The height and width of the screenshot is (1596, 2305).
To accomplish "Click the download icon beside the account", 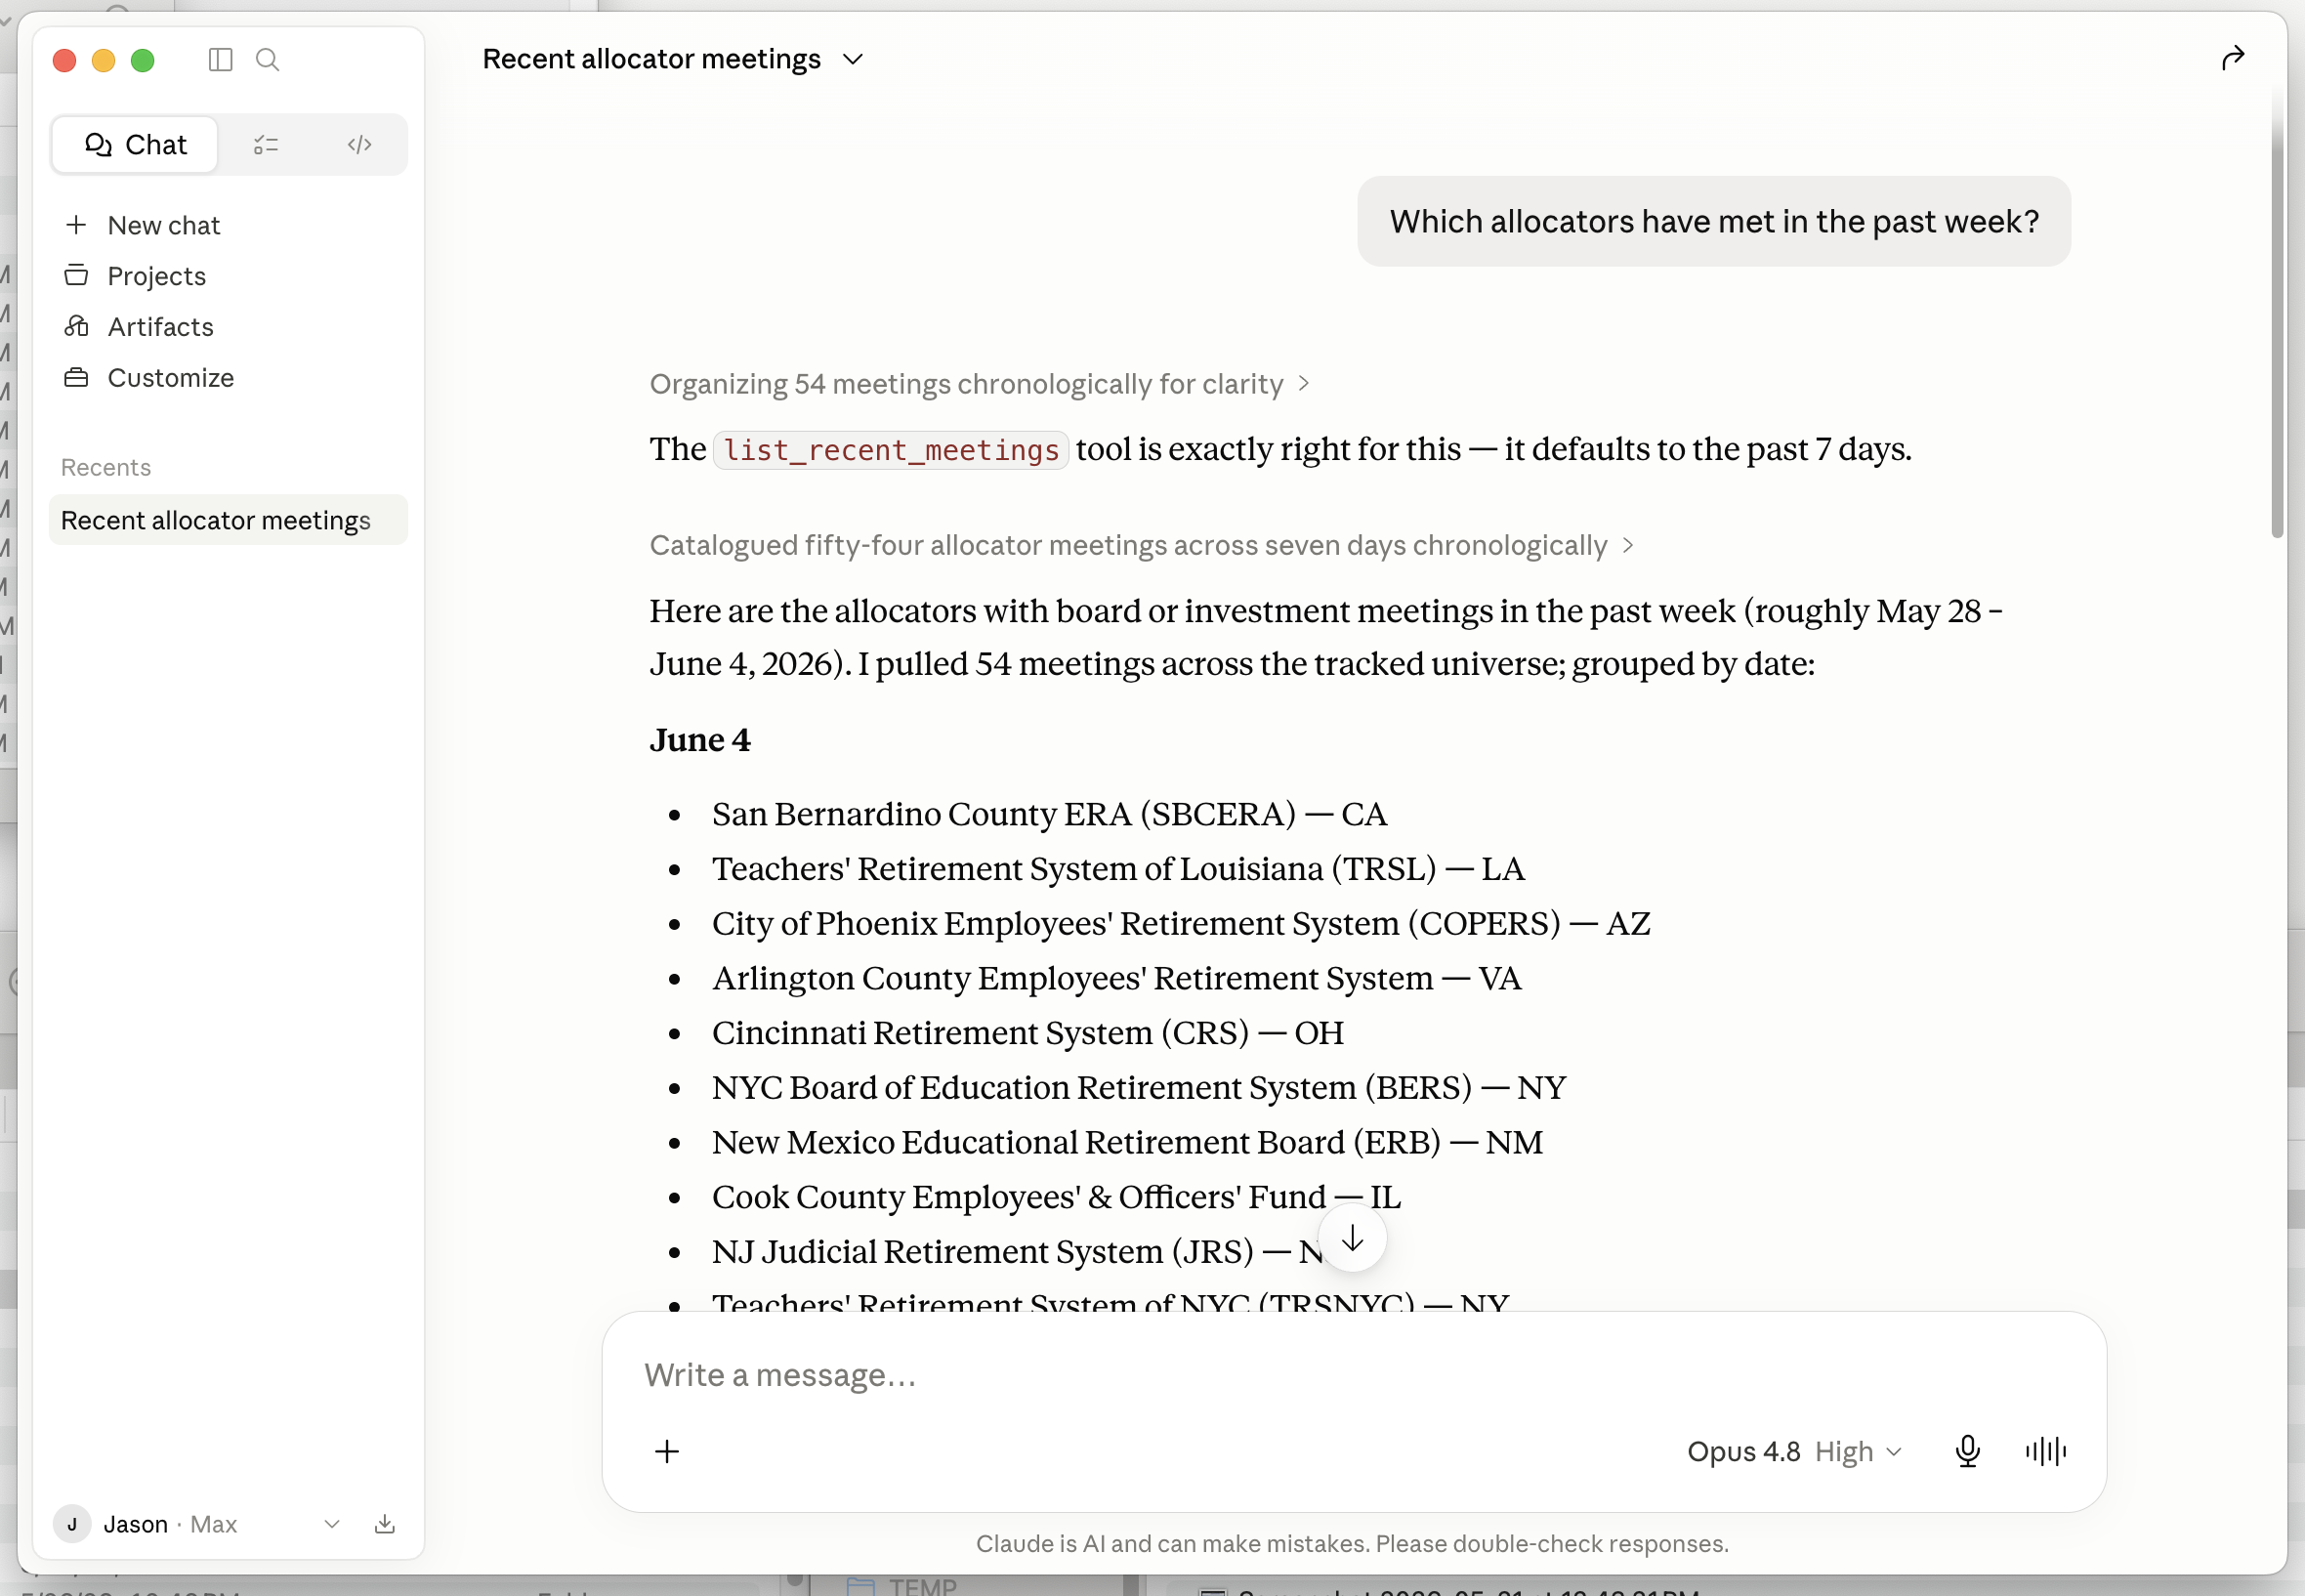I will pyautogui.click(x=385, y=1524).
